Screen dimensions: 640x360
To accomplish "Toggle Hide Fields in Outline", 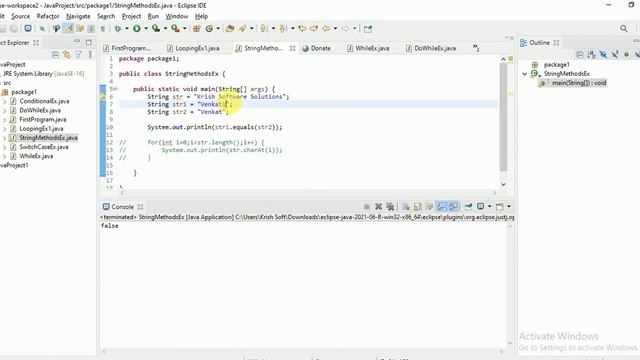I will [x=603, y=55].
